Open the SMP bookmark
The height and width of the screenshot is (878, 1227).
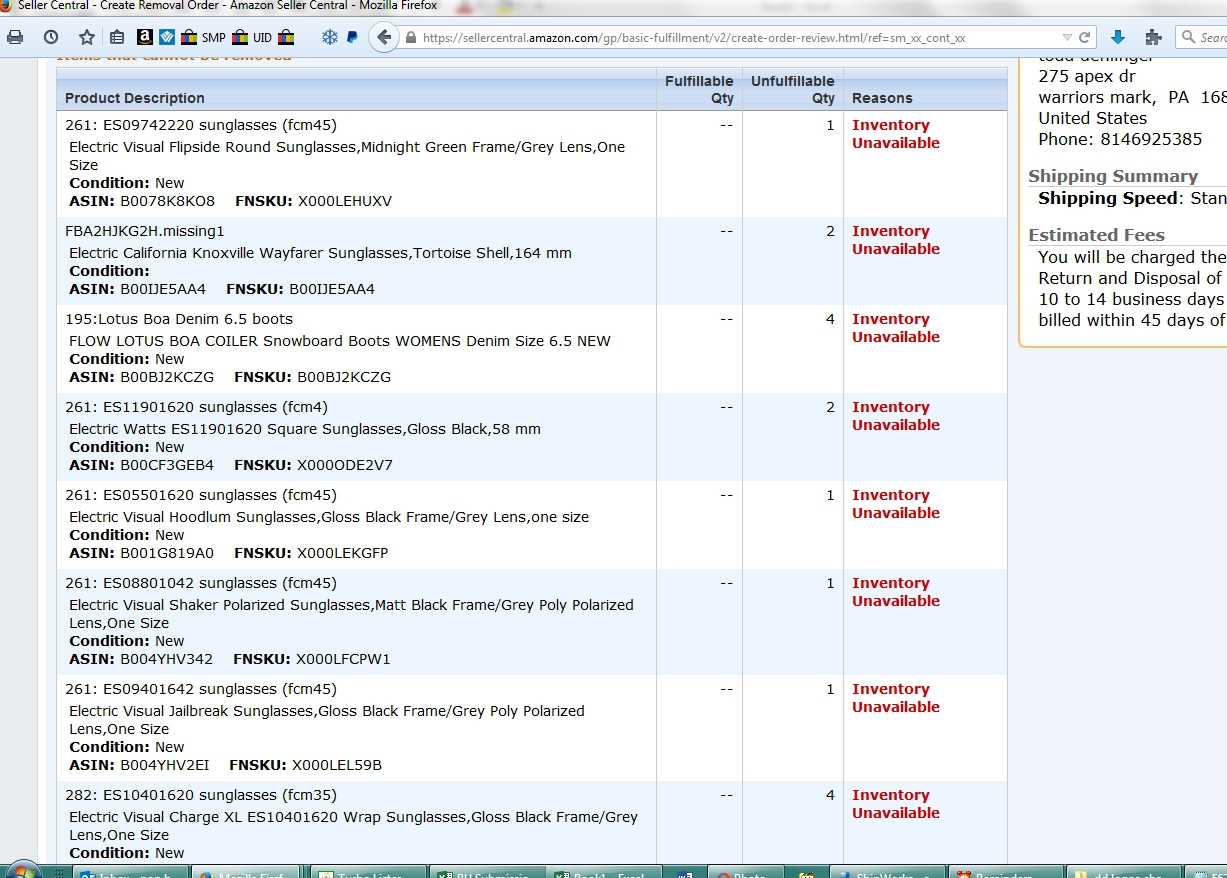point(213,38)
